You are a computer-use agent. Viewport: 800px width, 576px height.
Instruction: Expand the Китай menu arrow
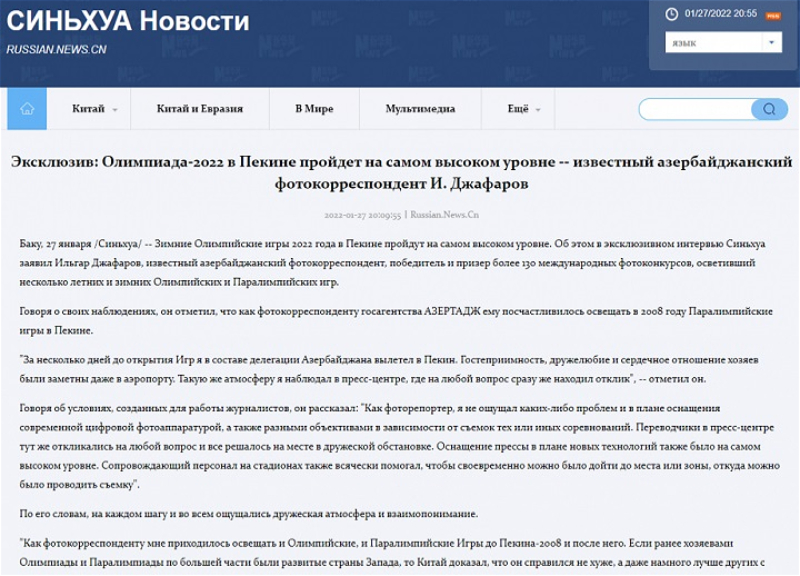click(x=115, y=110)
